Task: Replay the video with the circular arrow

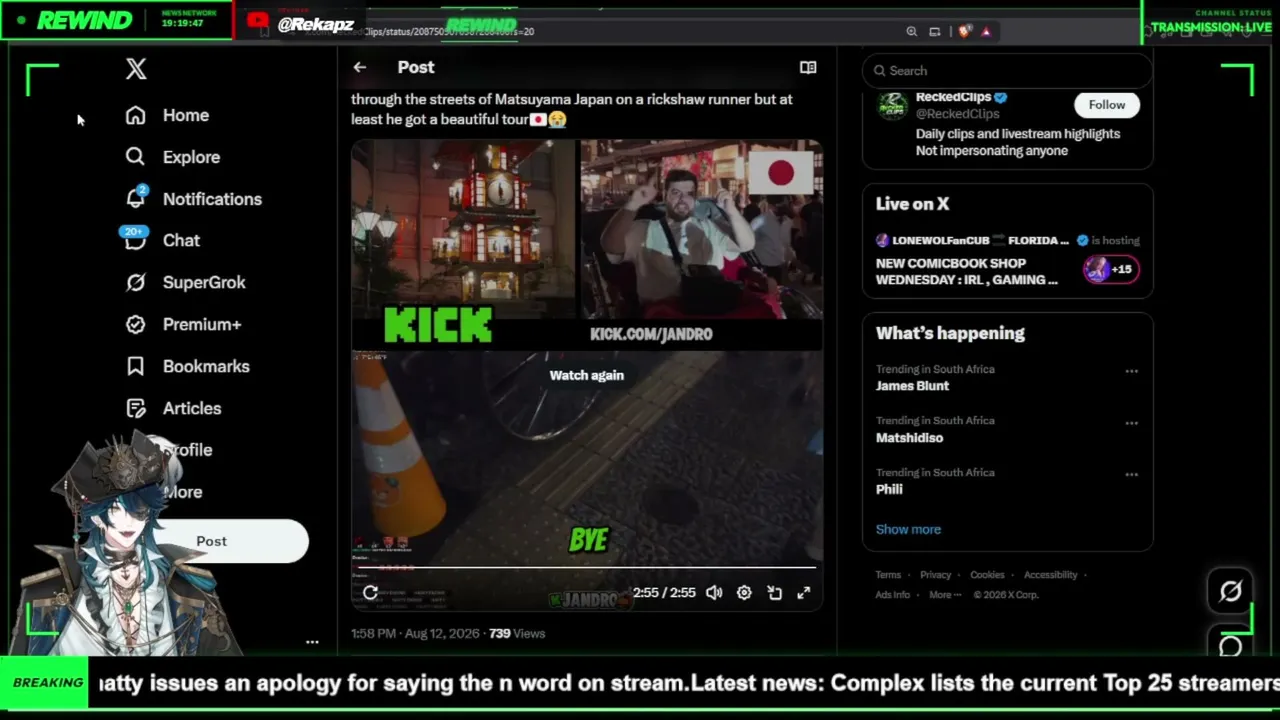Action: click(x=370, y=593)
